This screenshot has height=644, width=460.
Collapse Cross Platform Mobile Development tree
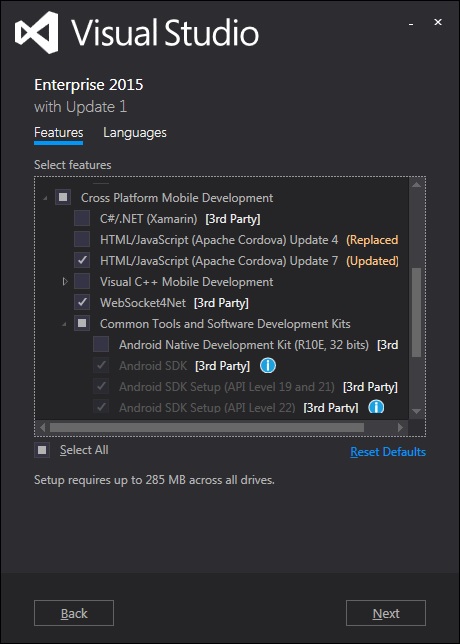[45, 199]
